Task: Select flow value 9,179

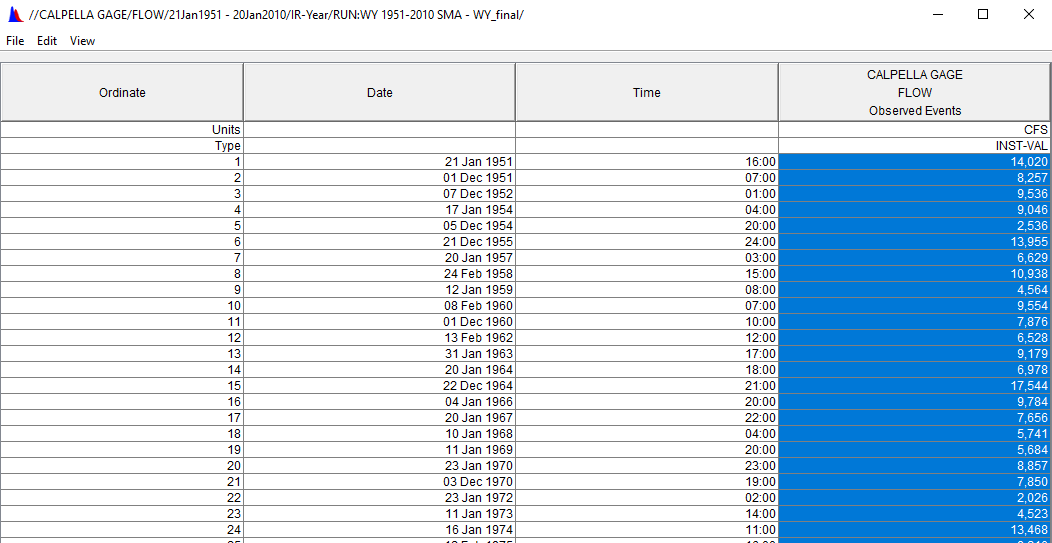Action: pos(914,354)
